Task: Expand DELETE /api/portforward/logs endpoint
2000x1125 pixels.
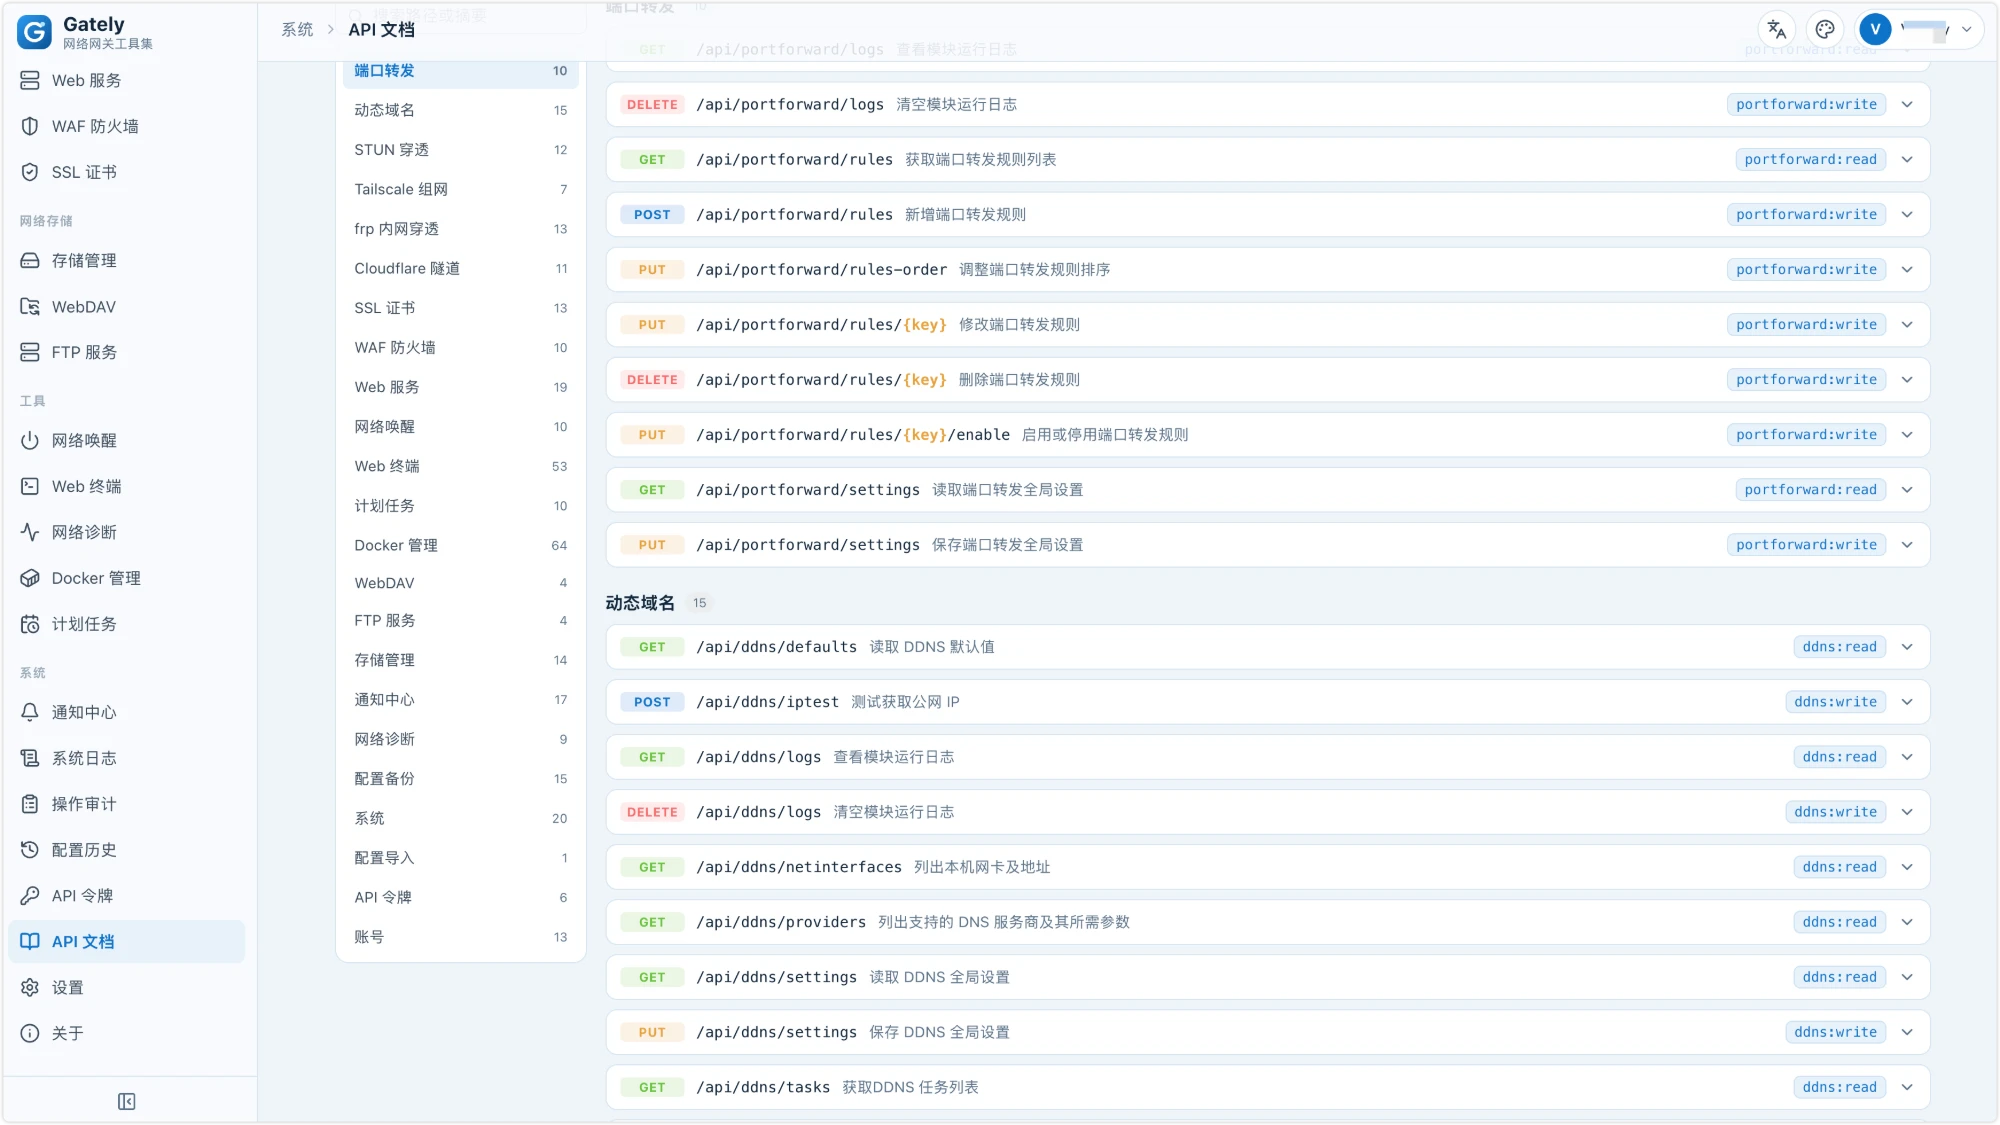Action: pos(1268,105)
